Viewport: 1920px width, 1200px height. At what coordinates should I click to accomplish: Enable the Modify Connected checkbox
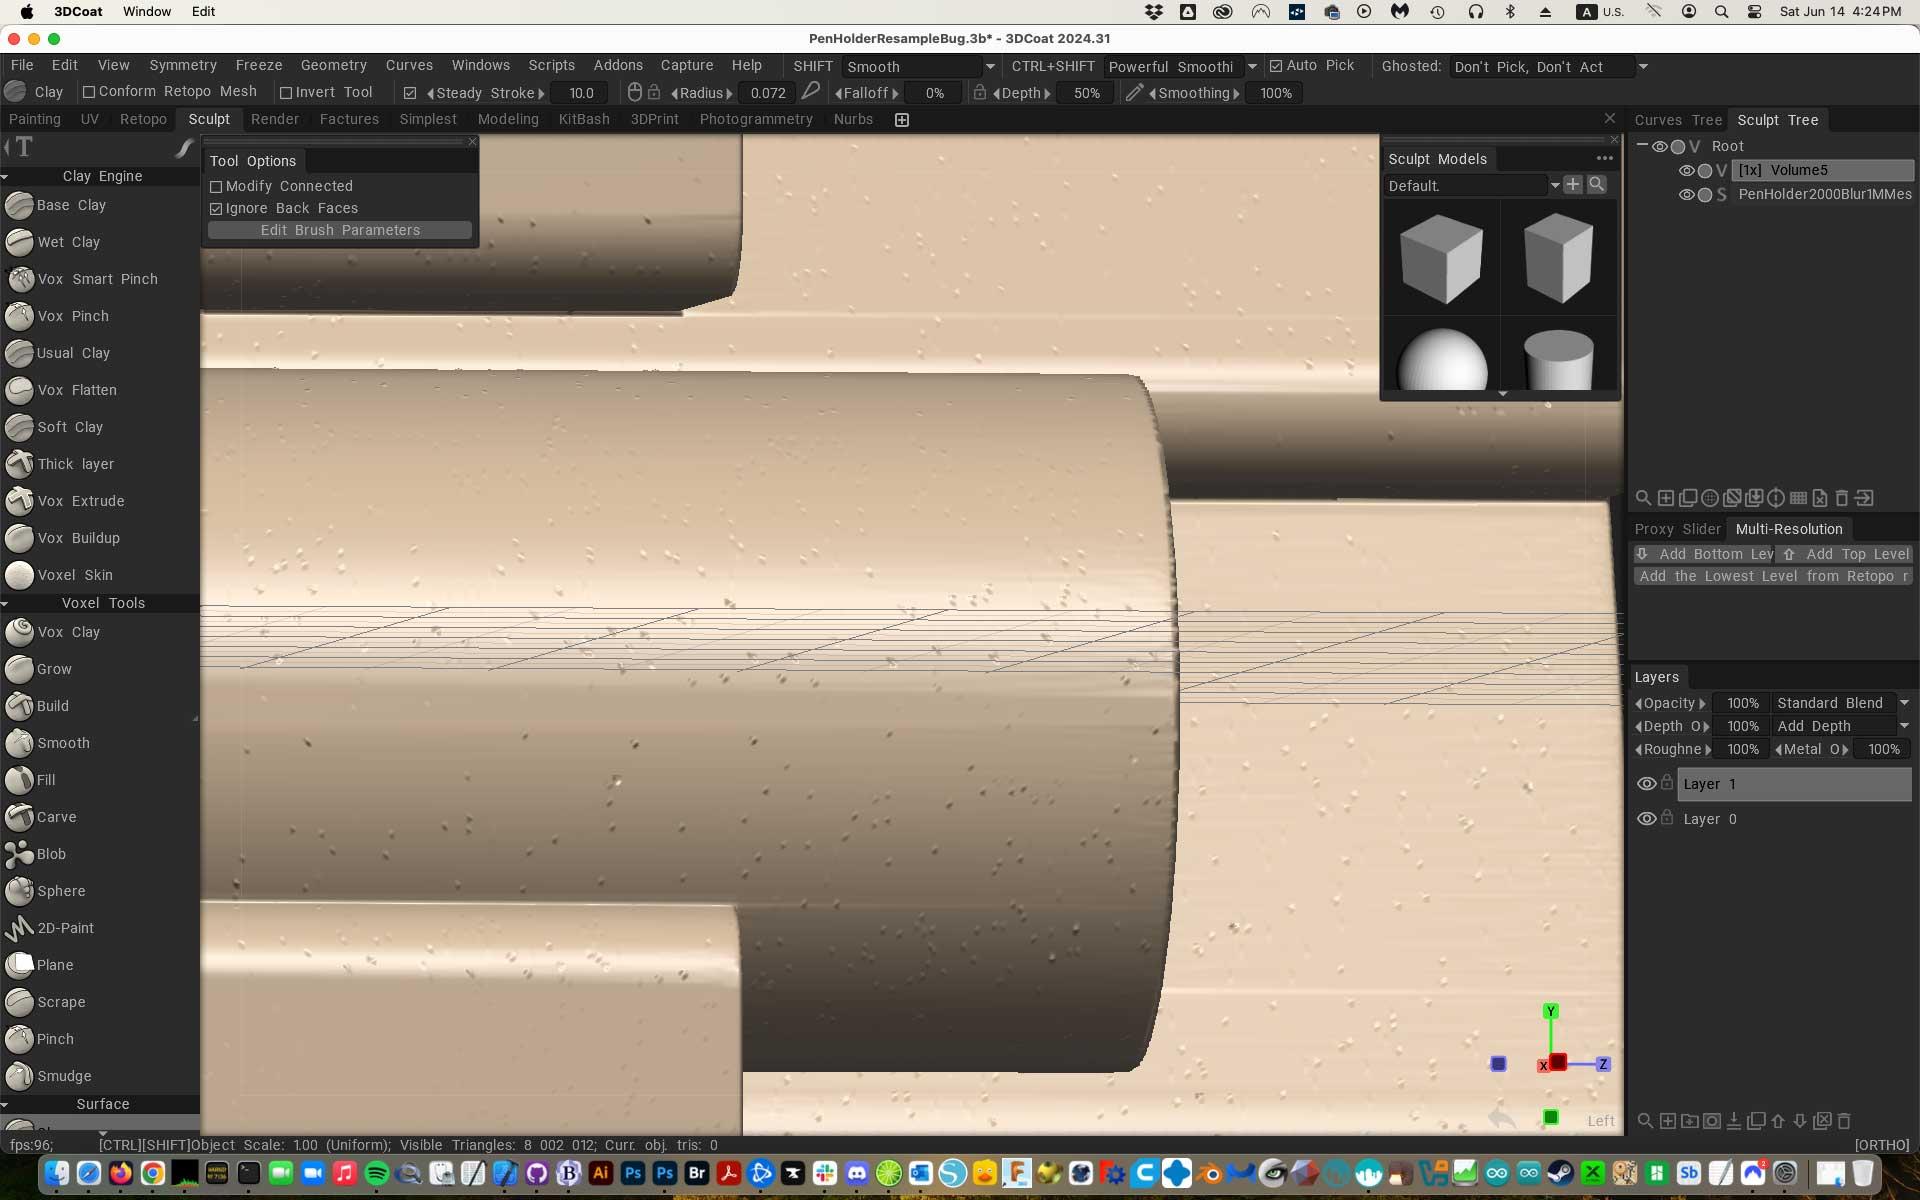216,187
